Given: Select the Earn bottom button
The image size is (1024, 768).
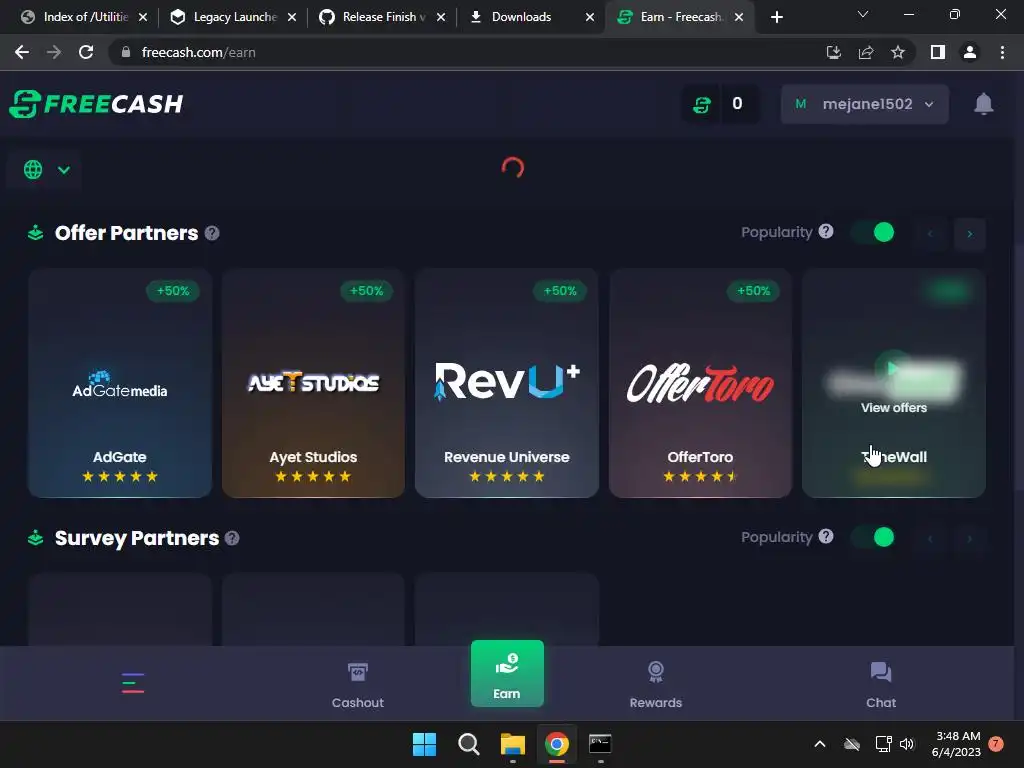Looking at the screenshot, I should (x=507, y=673).
